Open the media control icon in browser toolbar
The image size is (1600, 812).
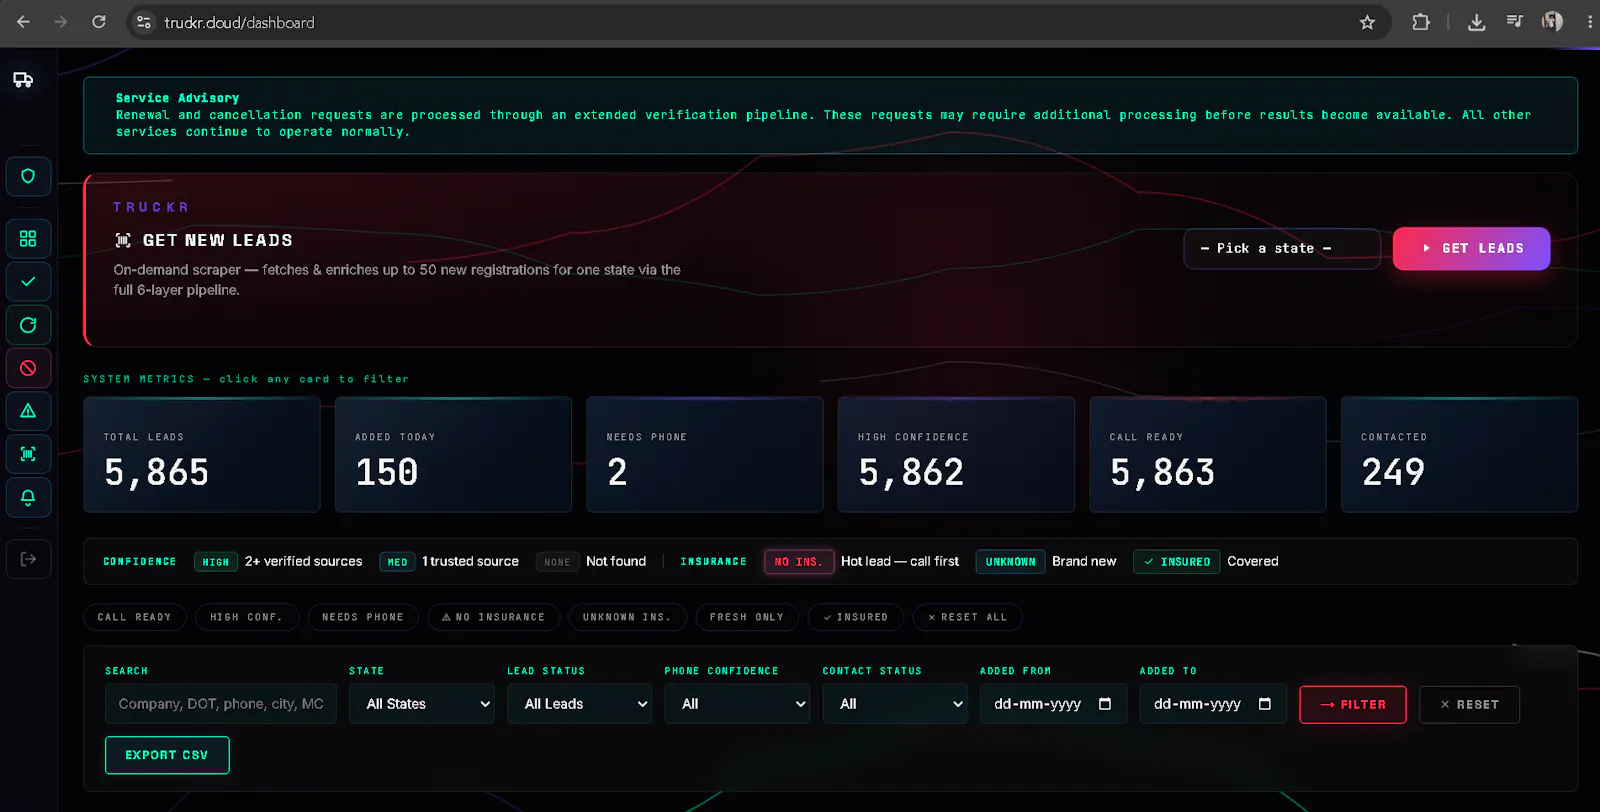click(1515, 22)
